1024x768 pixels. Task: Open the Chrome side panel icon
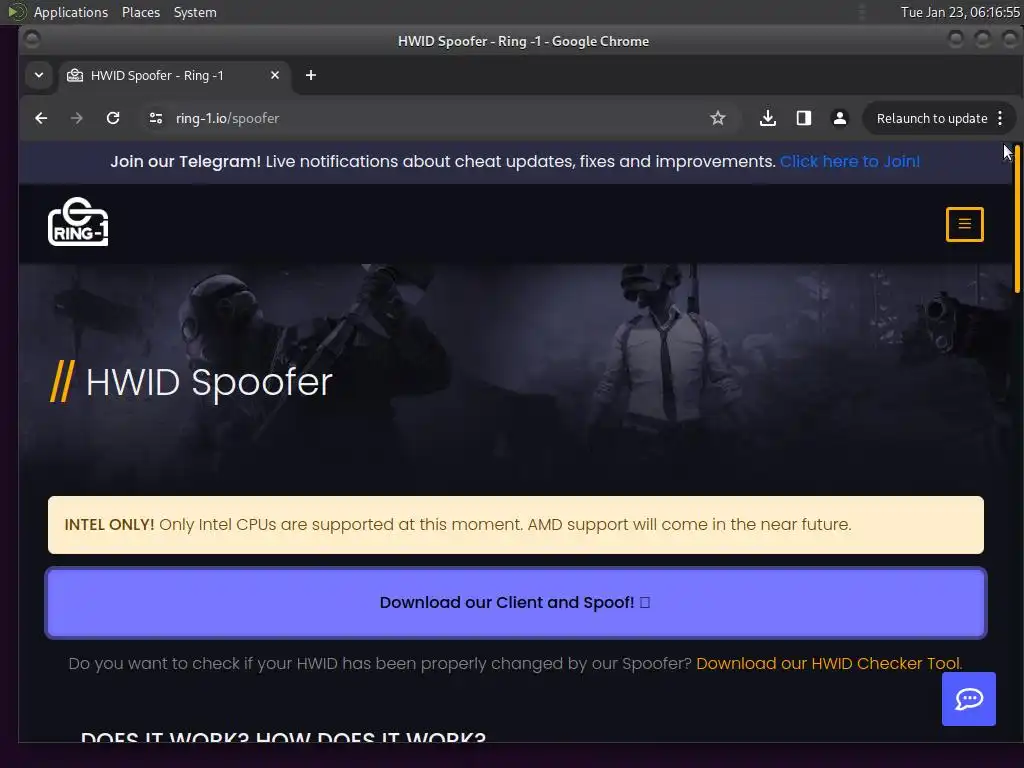click(804, 118)
